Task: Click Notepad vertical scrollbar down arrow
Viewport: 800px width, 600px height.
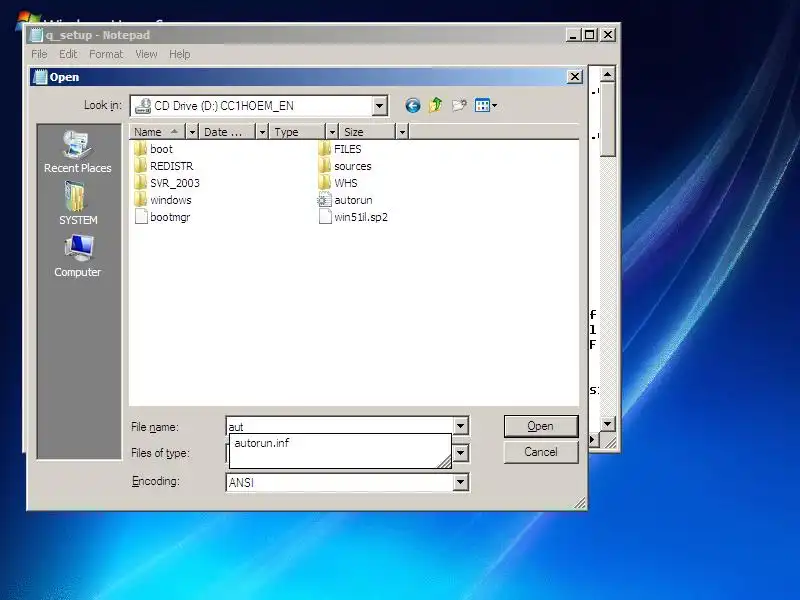Action: 607,423
